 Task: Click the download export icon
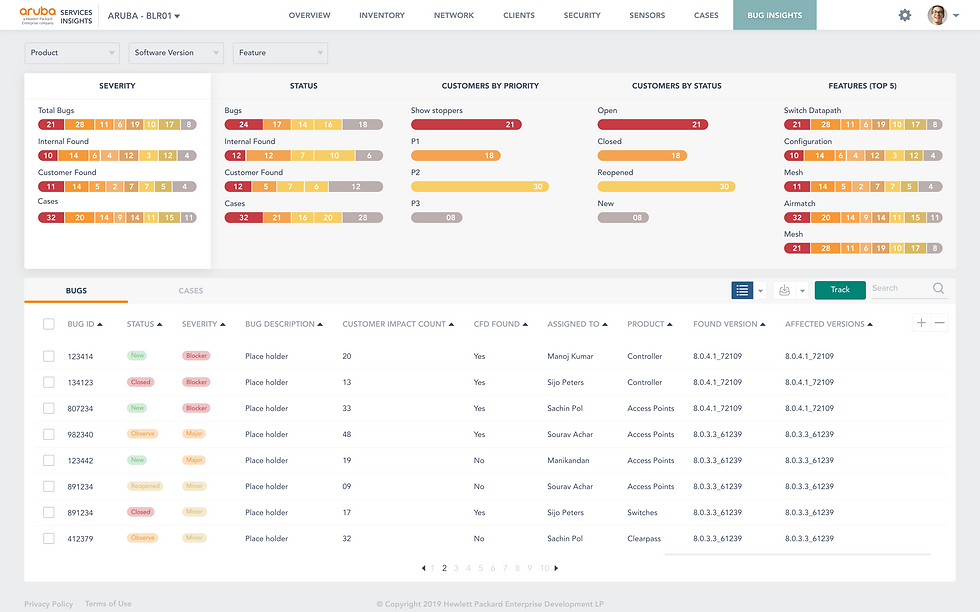coord(784,290)
